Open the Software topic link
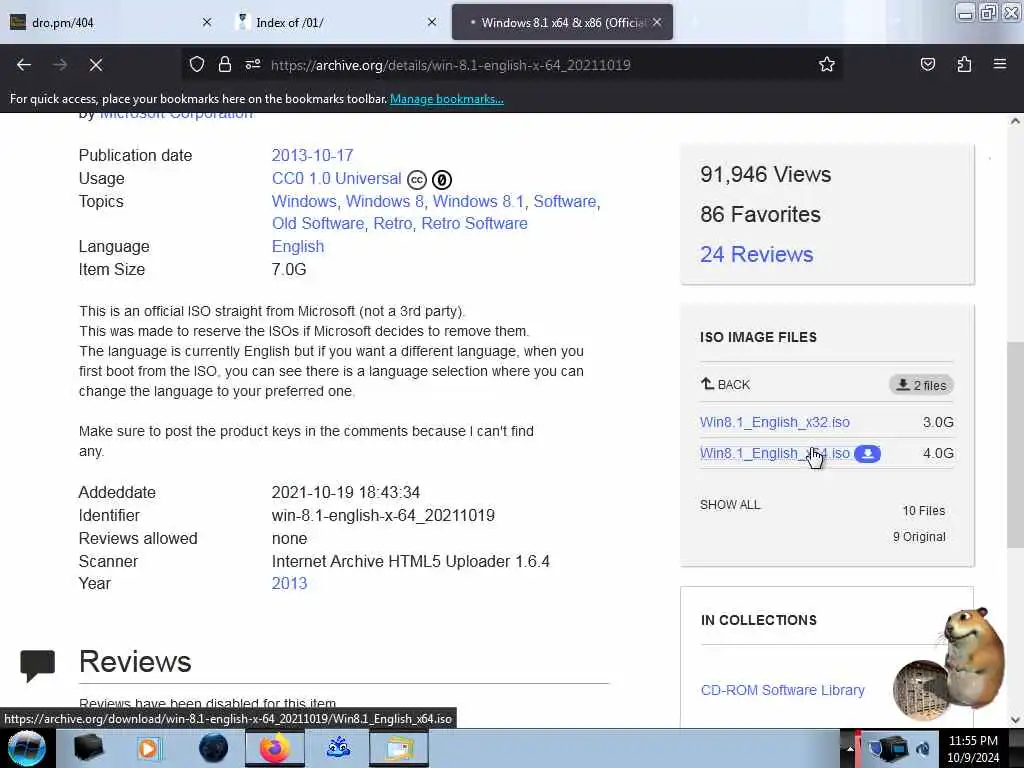Viewport: 1024px width, 768px height. [565, 201]
